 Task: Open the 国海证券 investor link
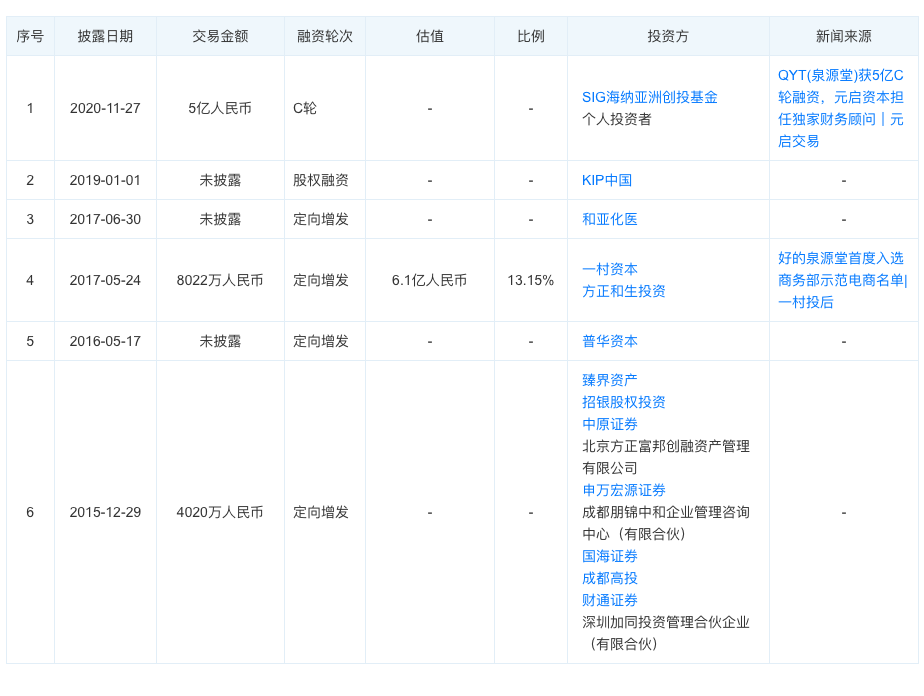tap(609, 556)
